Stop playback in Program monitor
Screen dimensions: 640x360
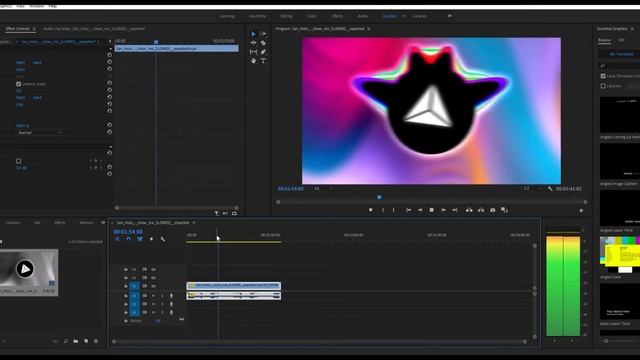[431, 210]
